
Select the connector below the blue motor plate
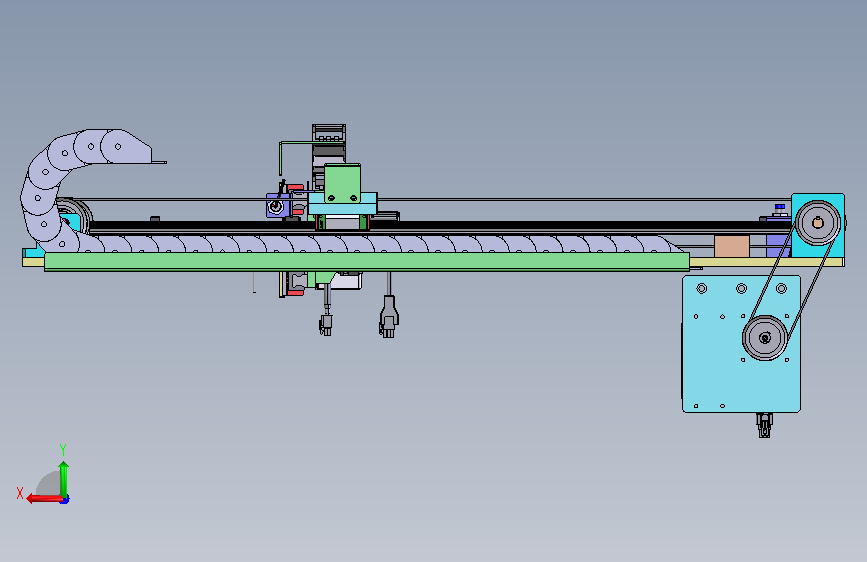pyautogui.click(x=764, y=425)
